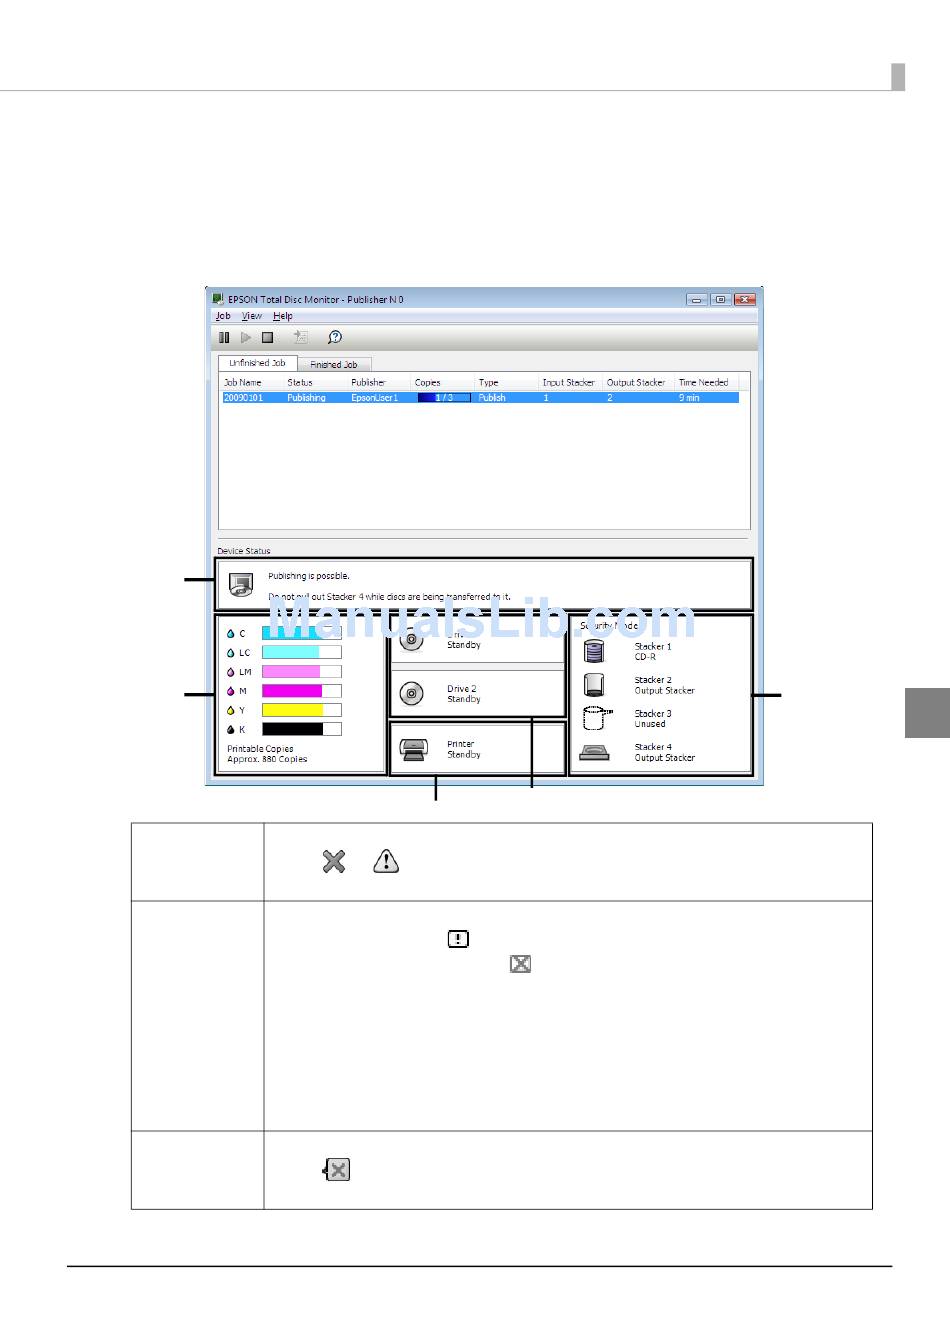Open the Job menu
This screenshot has height=1344, width=950.
tap(223, 316)
